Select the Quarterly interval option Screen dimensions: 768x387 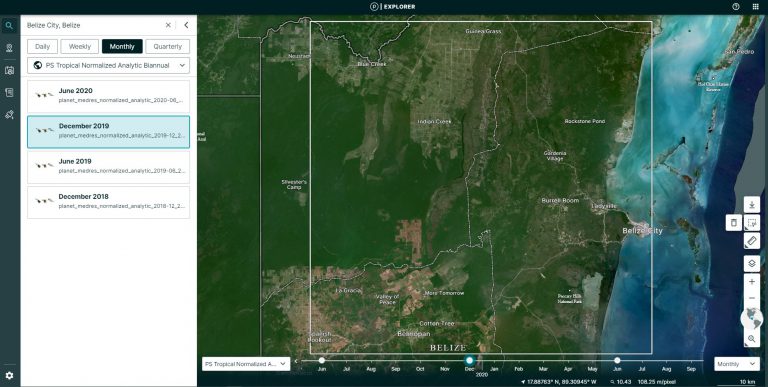tap(168, 47)
